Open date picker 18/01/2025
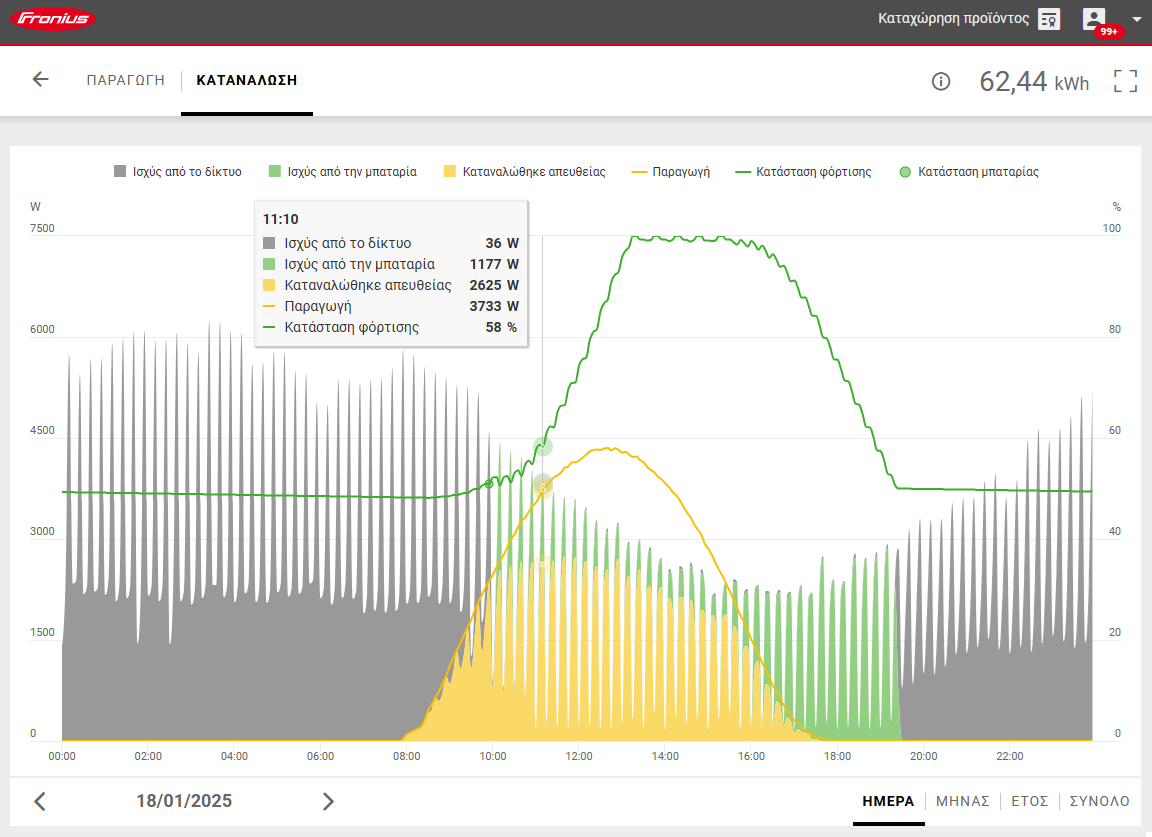This screenshot has width=1152, height=837. pos(184,801)
